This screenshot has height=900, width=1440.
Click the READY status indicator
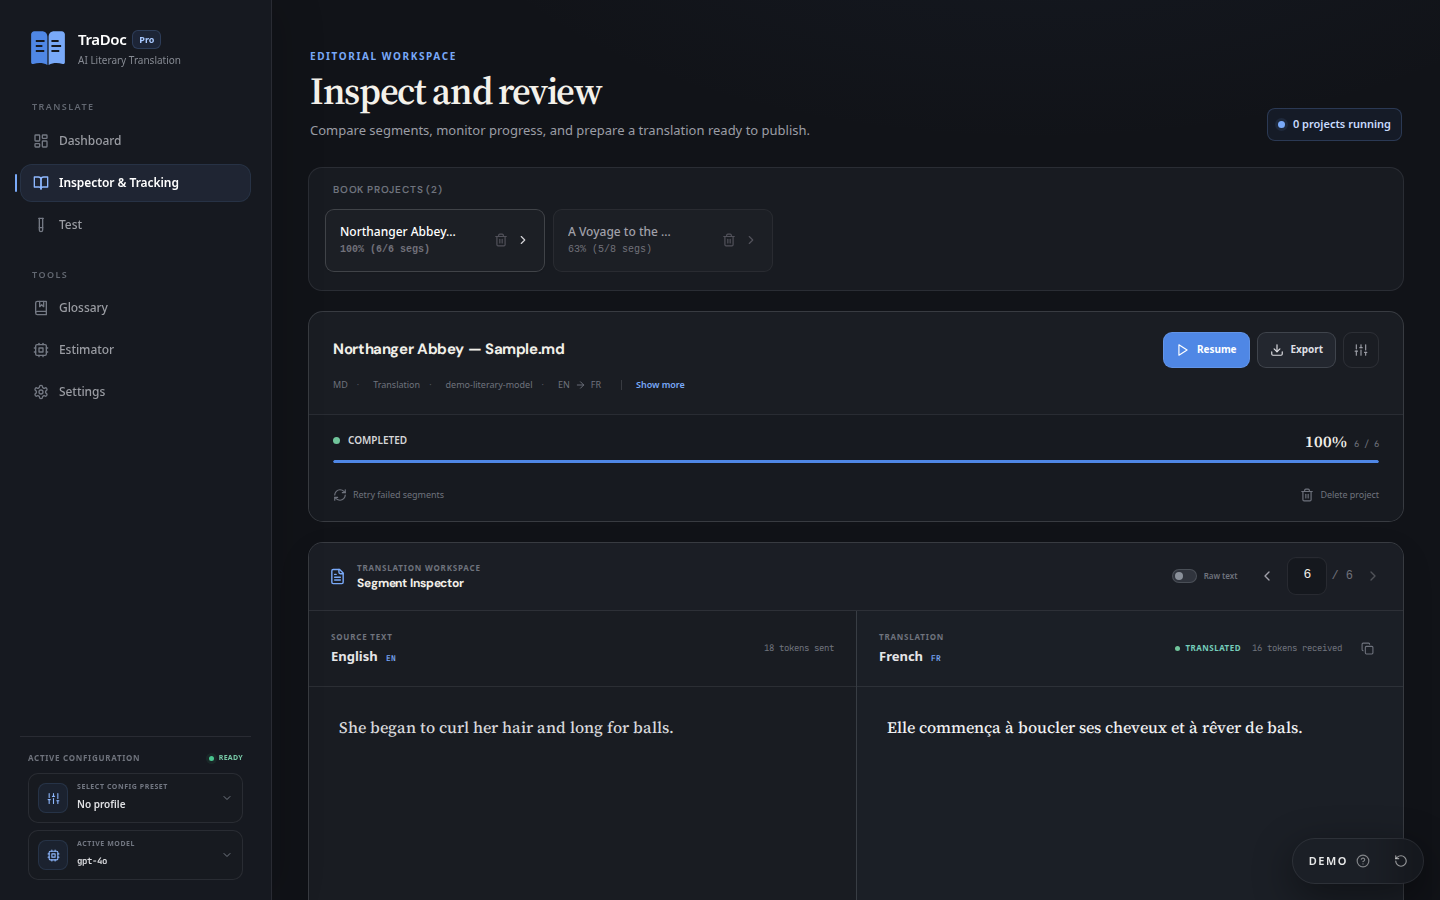pyautogui.click(x=226, y=758)
